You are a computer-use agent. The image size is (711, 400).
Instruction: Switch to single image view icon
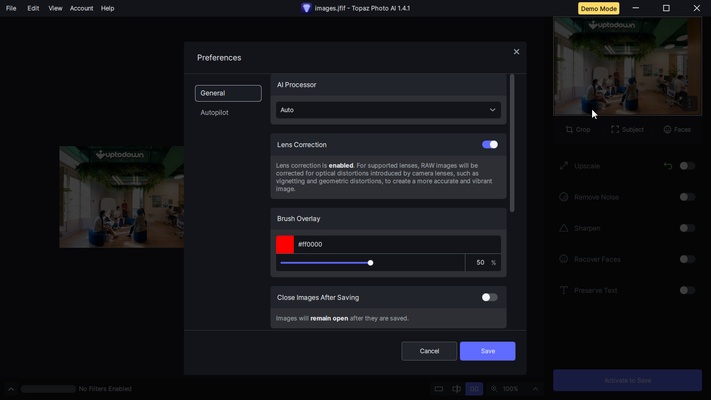439,389
